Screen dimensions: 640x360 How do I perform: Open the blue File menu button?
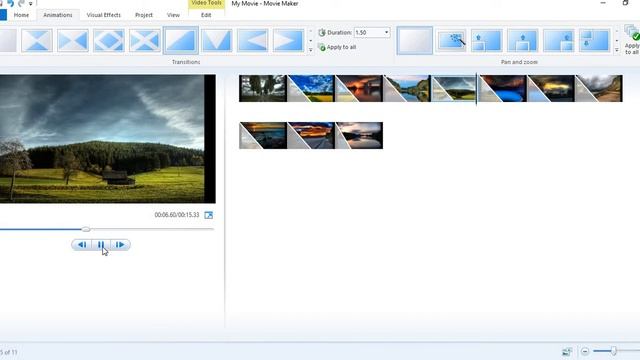tap(3, 15)
